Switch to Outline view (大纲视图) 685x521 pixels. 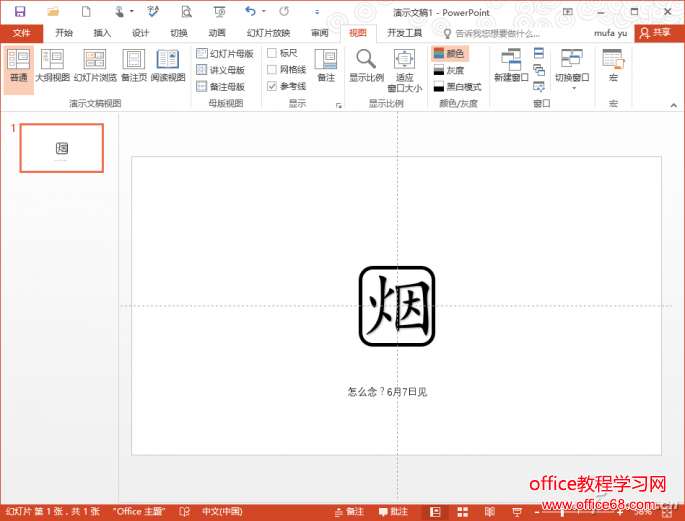(52, 66)
